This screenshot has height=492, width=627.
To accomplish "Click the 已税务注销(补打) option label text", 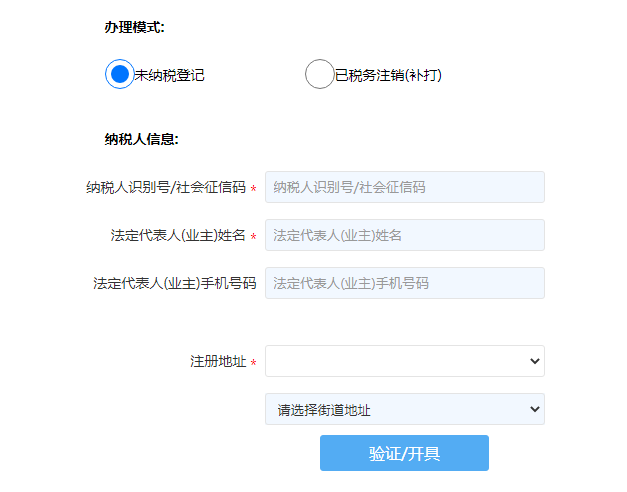I will pyautogui.click(x=388, y=75).
